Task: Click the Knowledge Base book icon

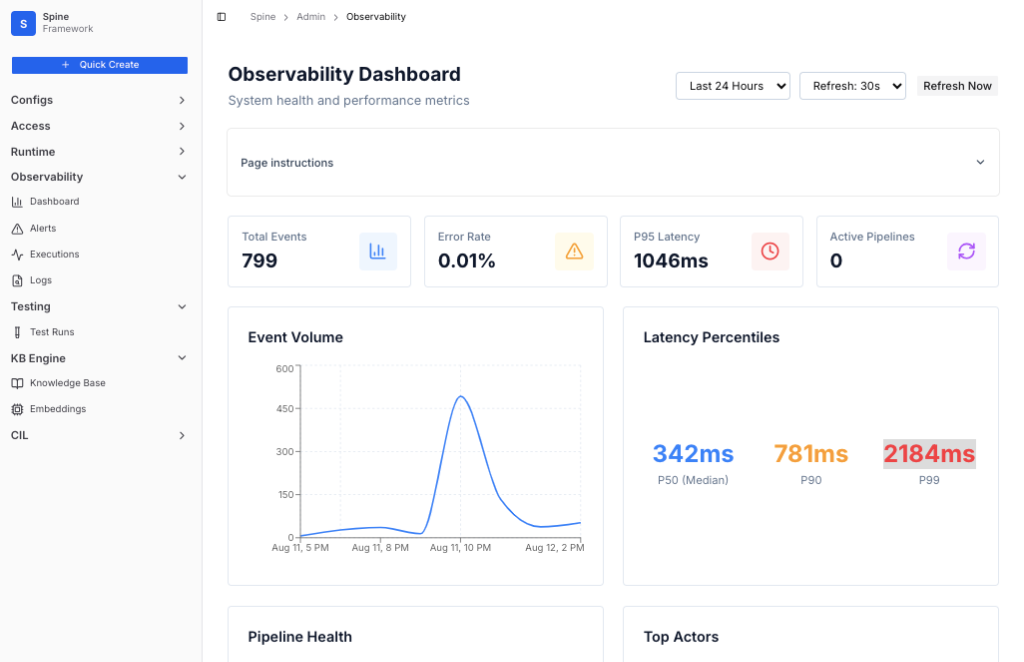Action: 17,383
